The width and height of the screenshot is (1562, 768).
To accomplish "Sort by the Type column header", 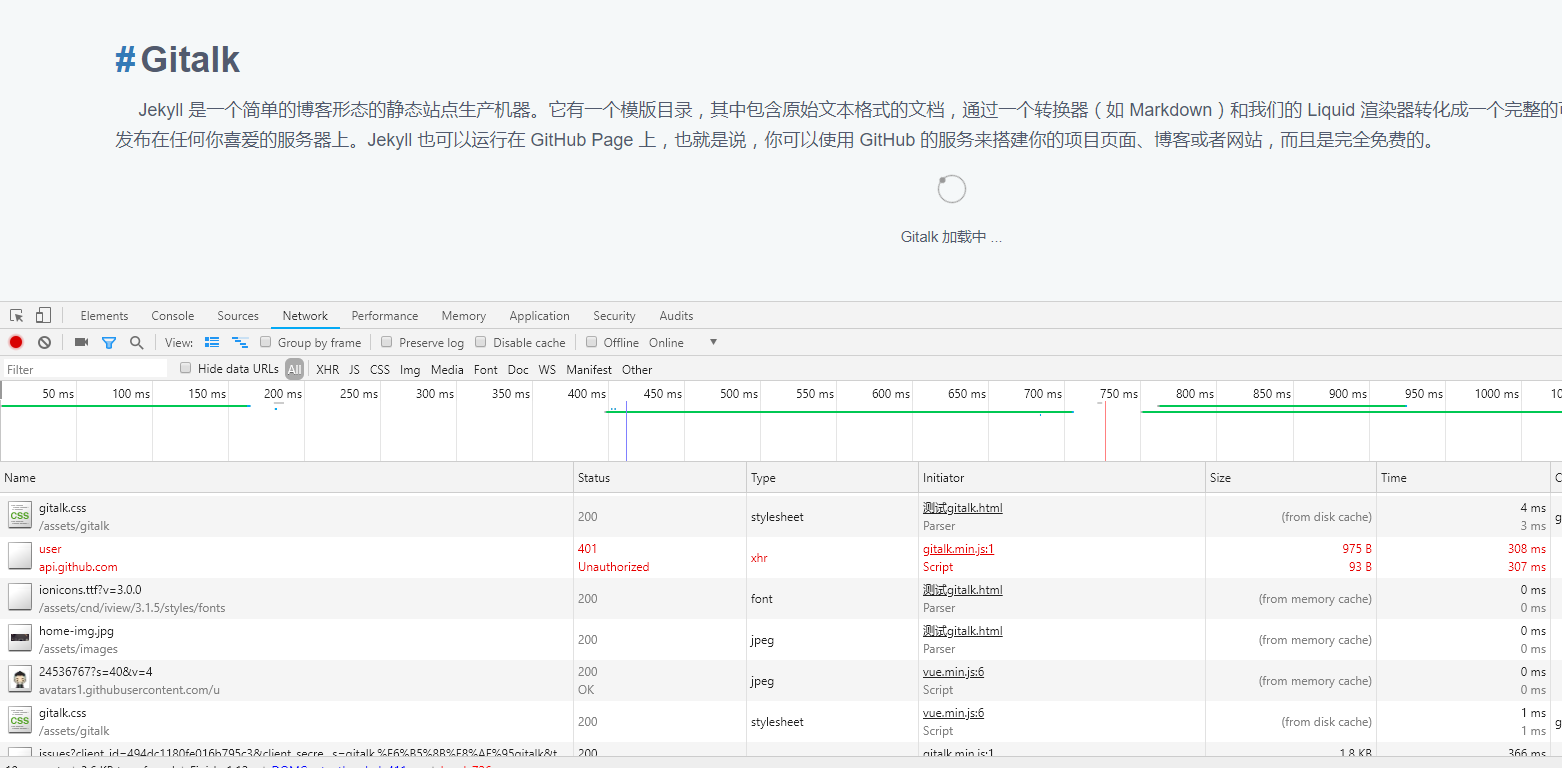I will point(833,478).
